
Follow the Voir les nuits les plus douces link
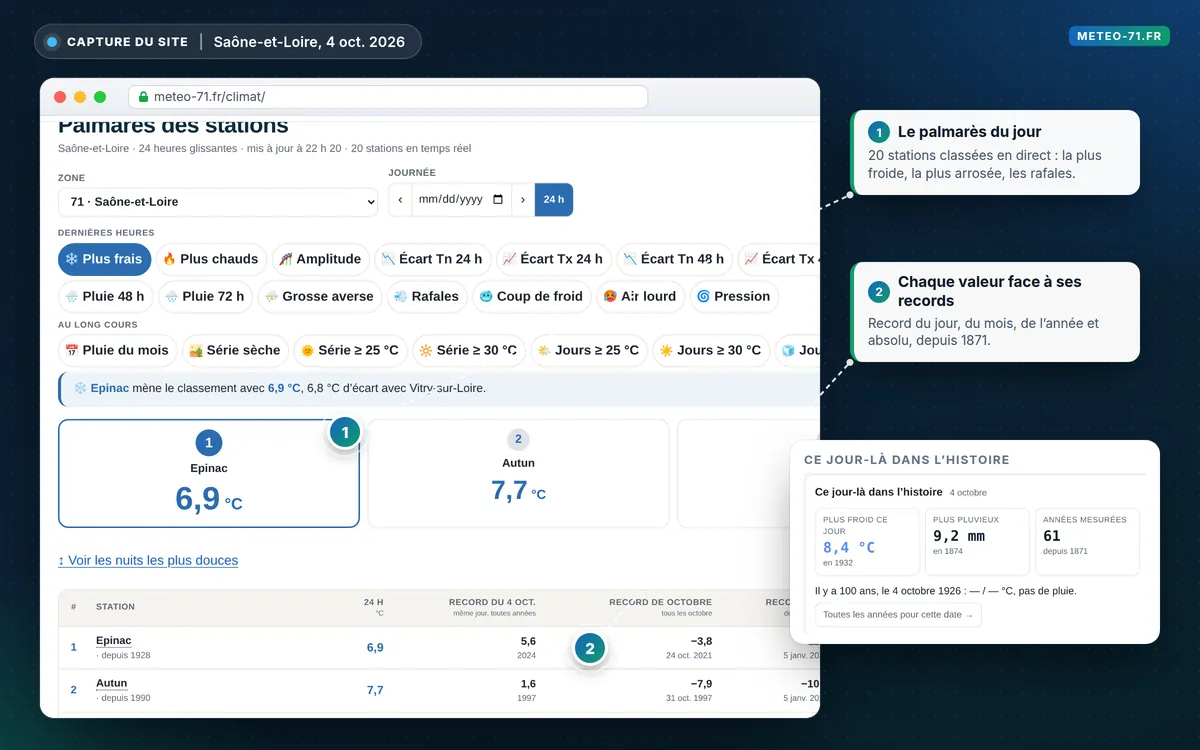coord(148,560)
